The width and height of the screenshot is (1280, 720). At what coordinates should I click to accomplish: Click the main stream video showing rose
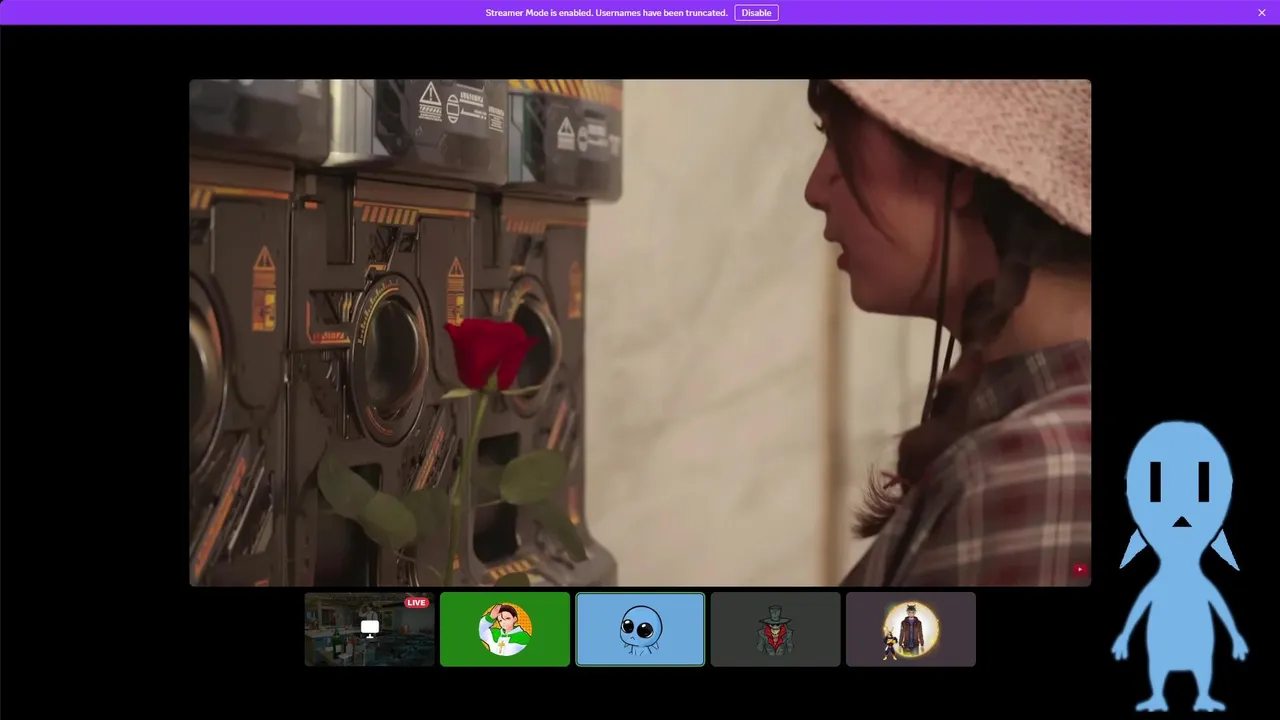(640, 333)
